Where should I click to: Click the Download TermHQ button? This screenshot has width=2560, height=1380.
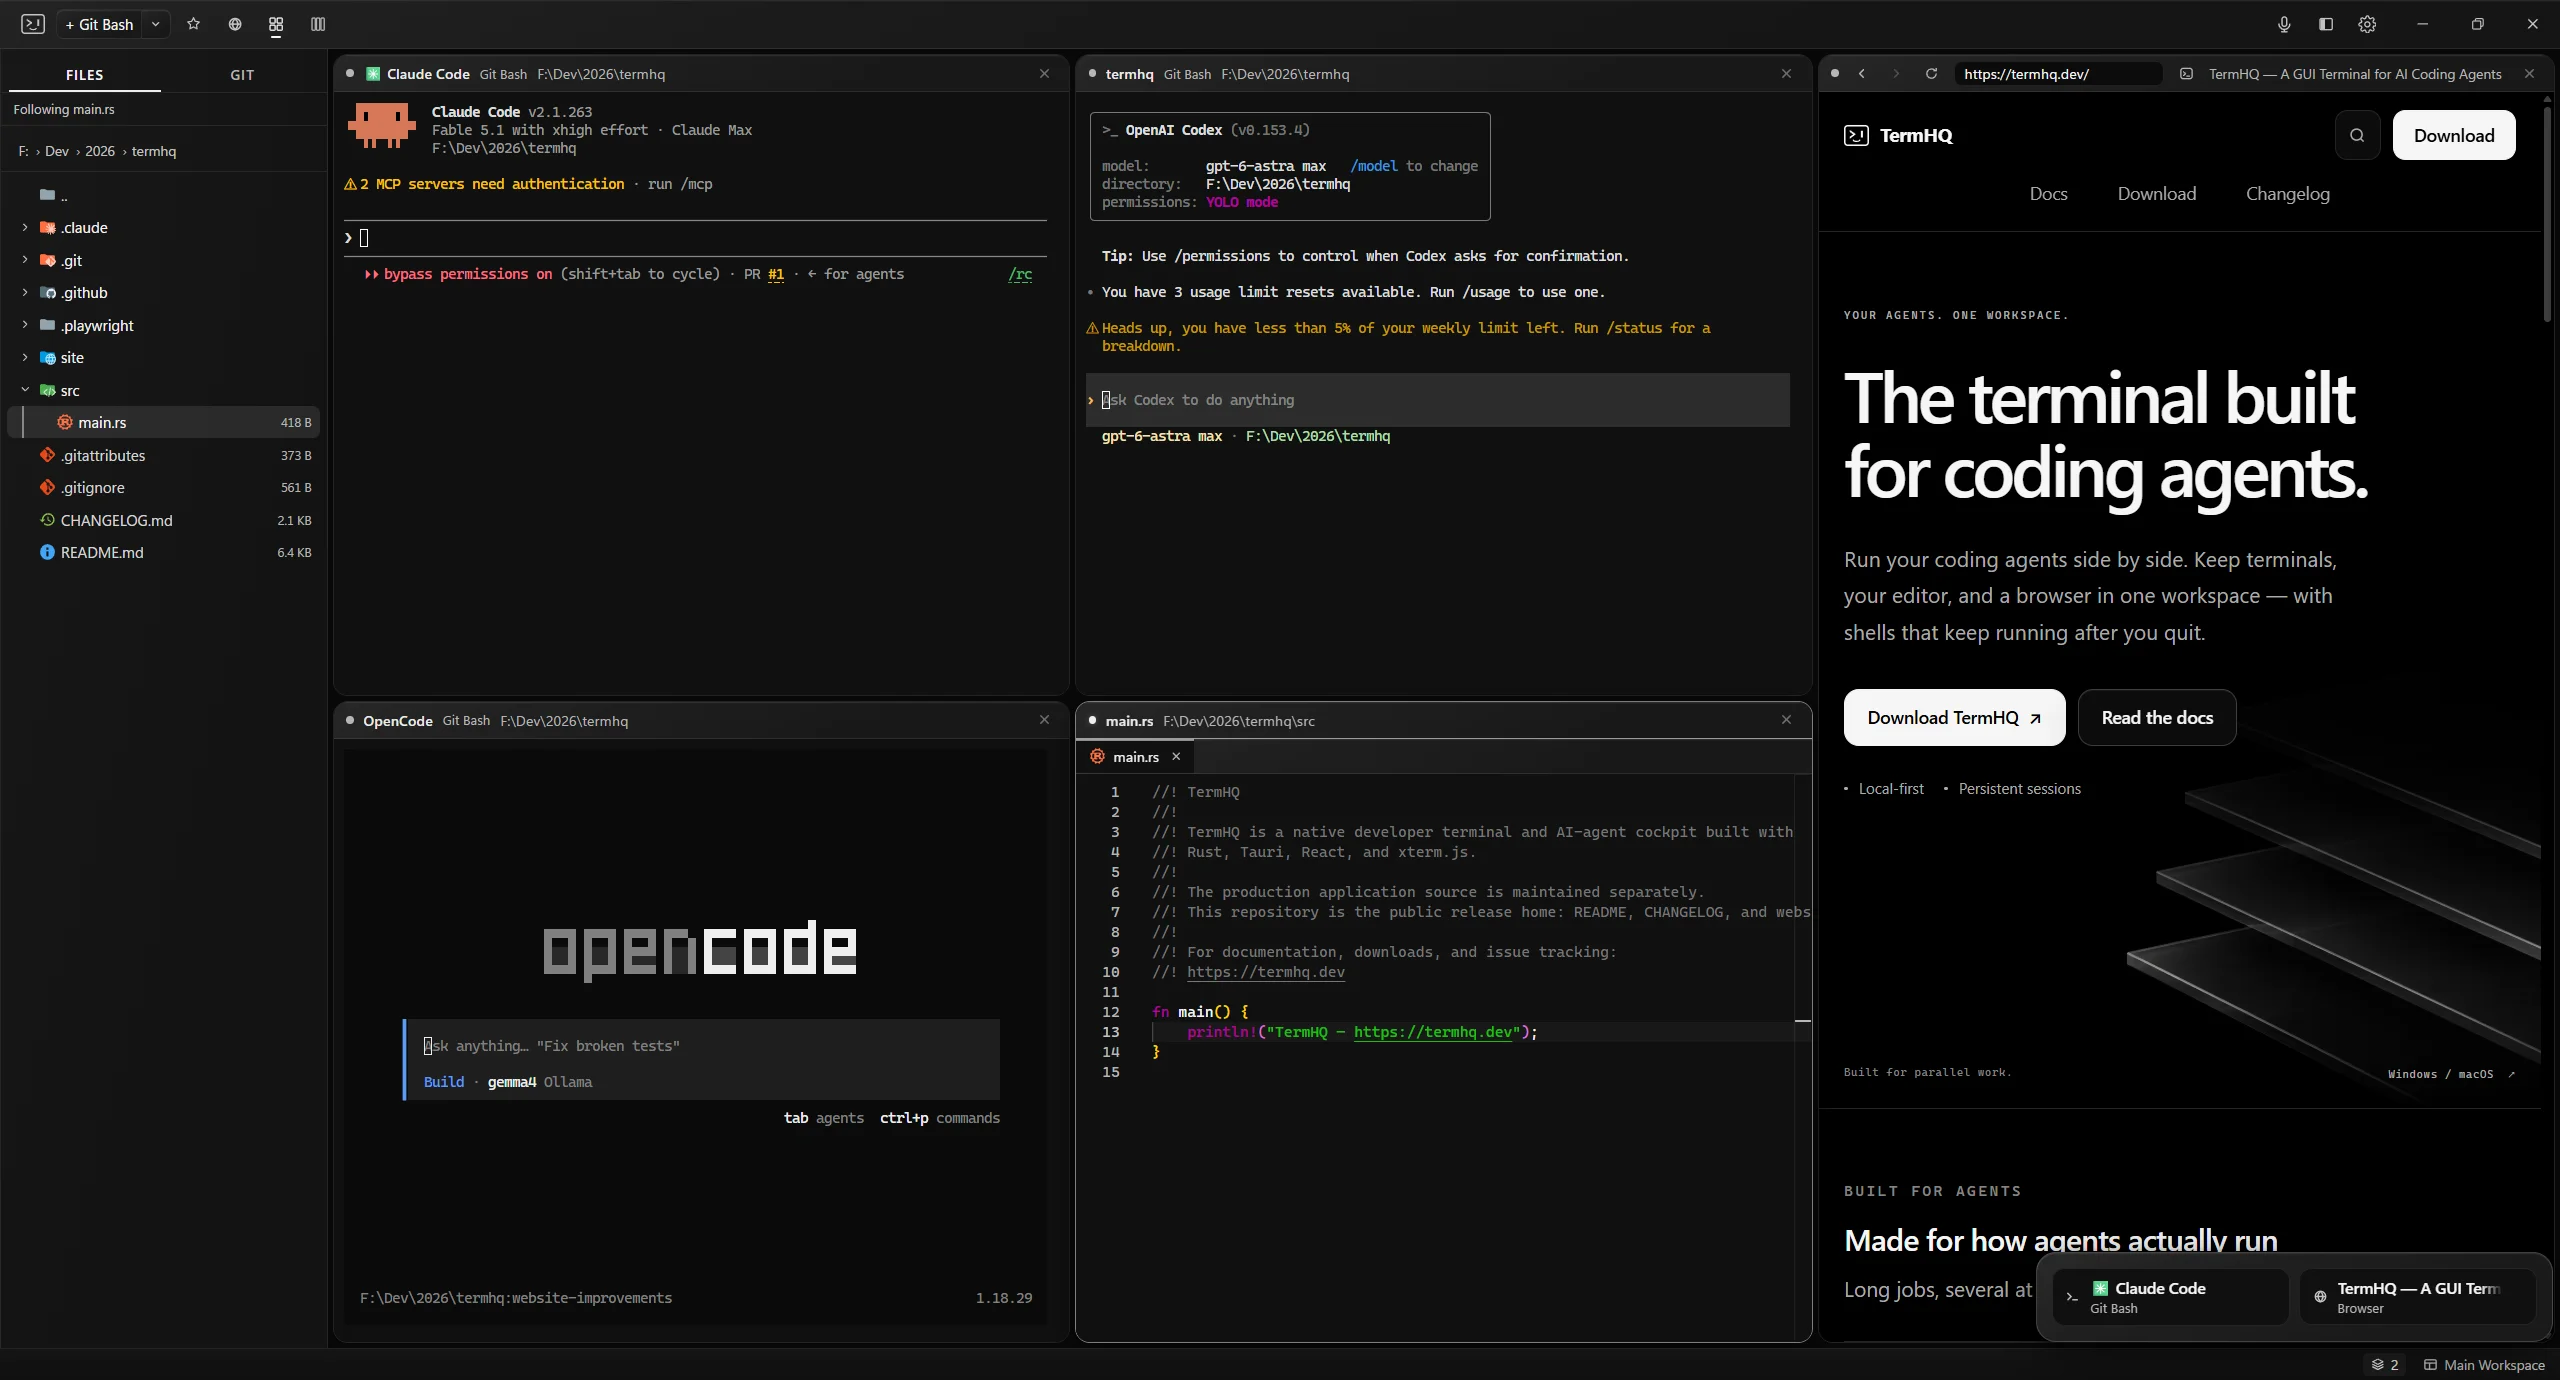(1954, 717)
